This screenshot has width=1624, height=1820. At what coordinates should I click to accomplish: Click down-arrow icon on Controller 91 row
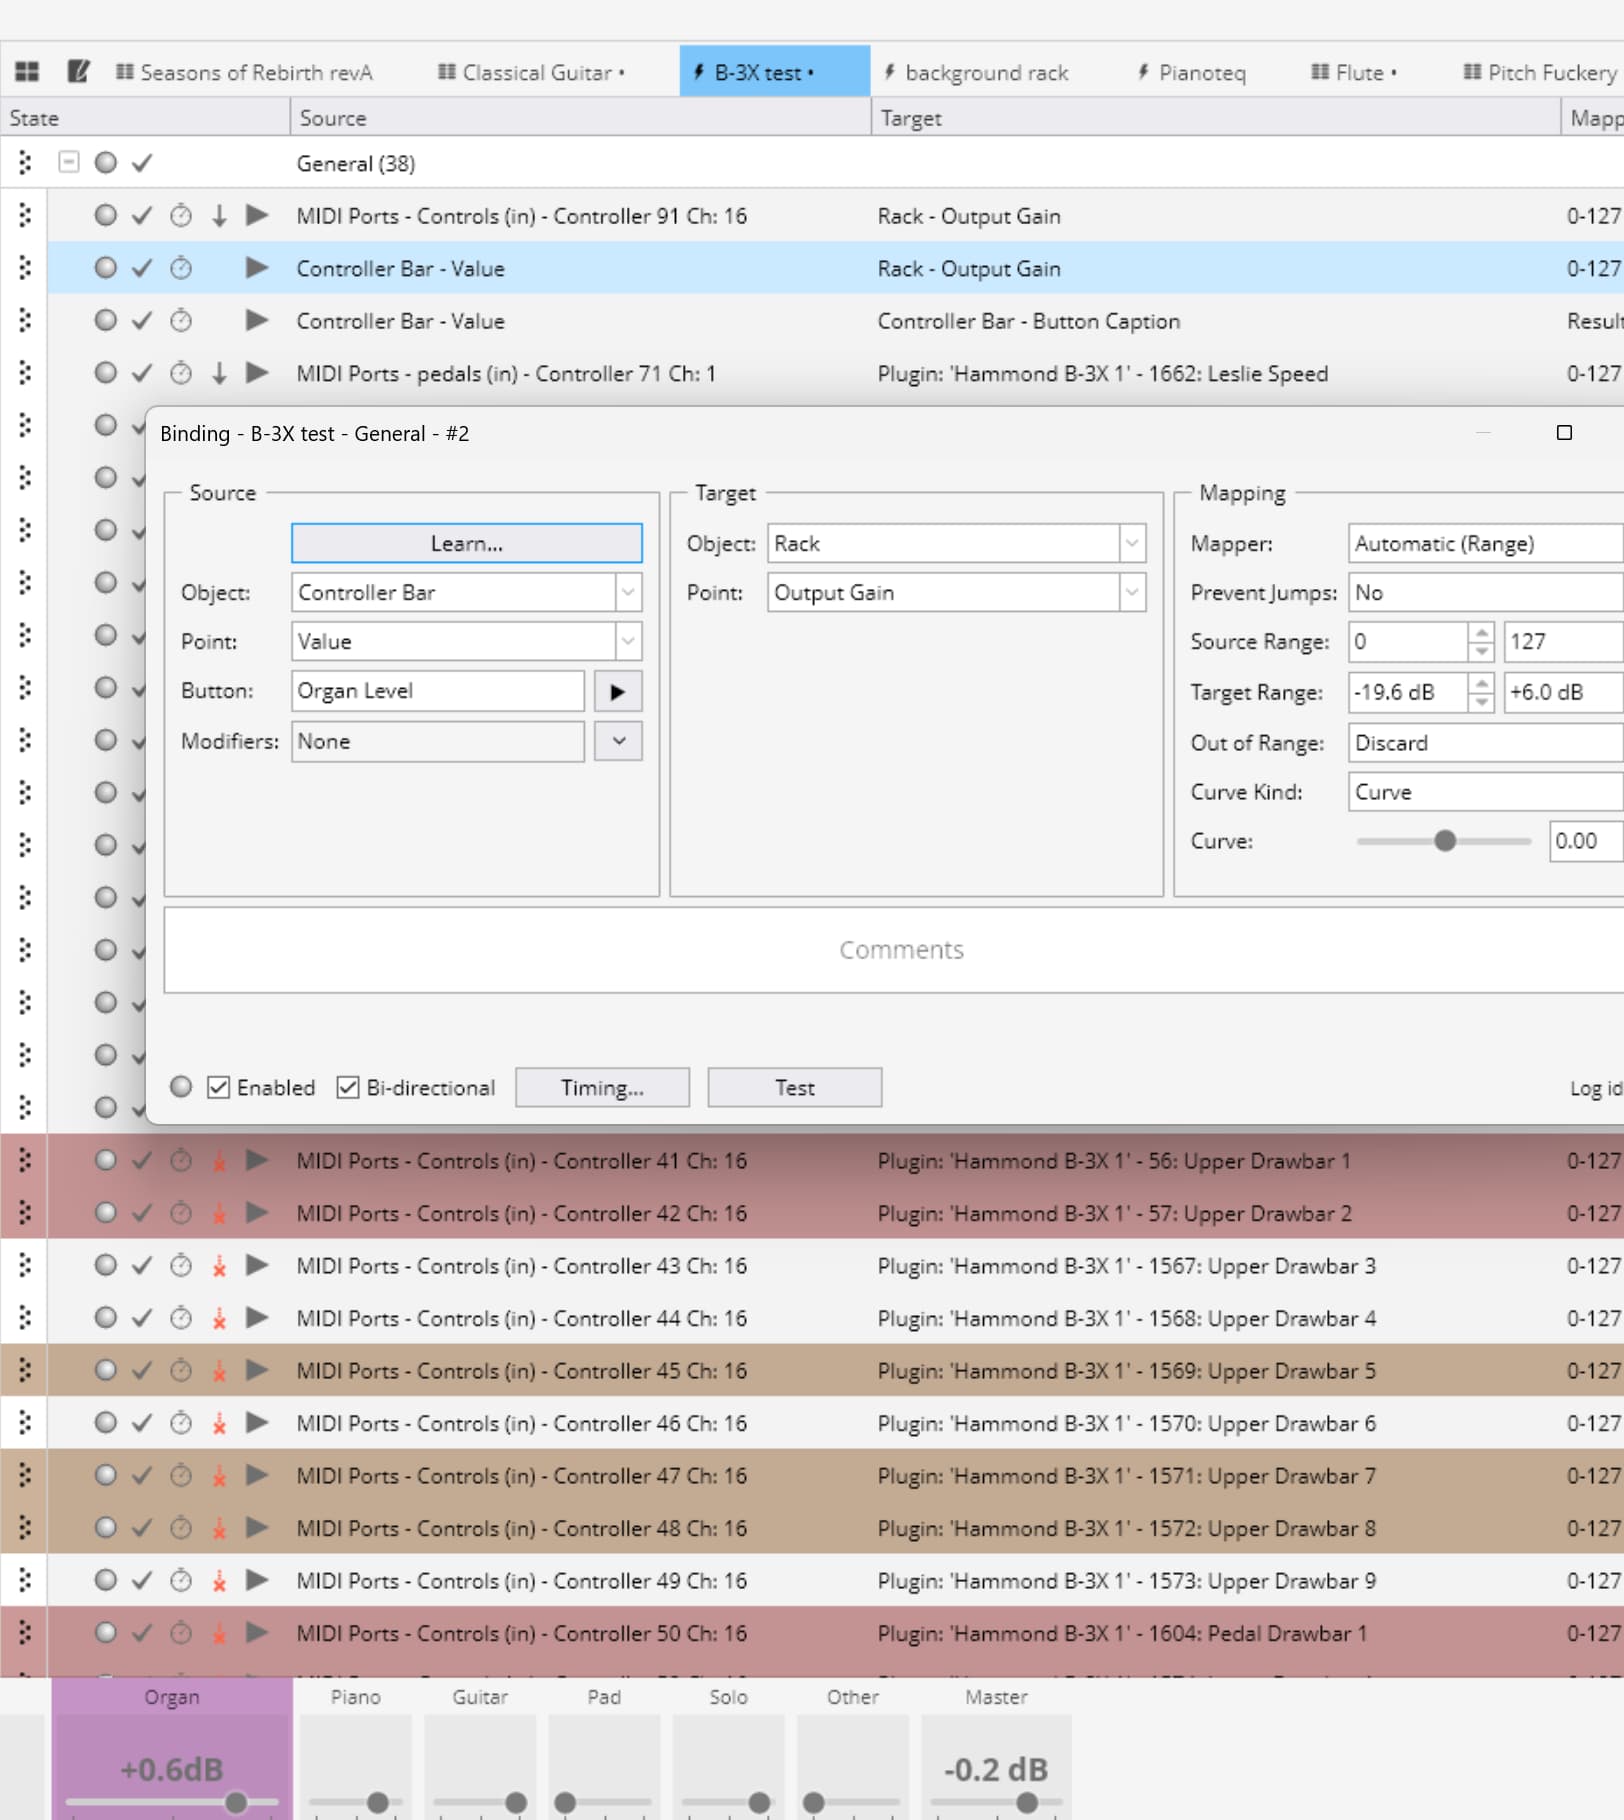pyautogui.click(x=219, y=216)
